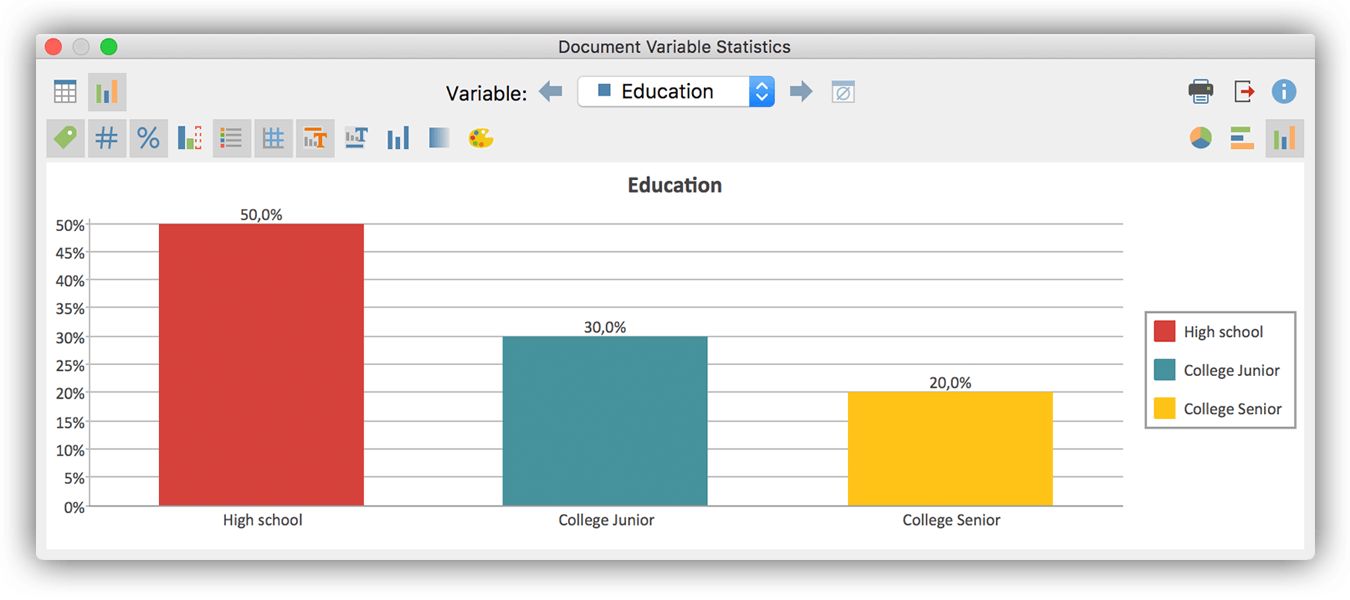The height and width of the screenshot is (600, 1350).
Task: Switch to table view
Action: pyautogui.click(x=65, y=92)
